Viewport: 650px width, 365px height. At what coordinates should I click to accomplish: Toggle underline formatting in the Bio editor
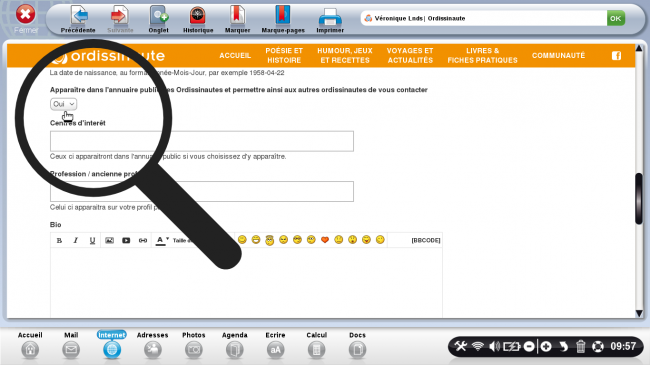tap(92, 241)
